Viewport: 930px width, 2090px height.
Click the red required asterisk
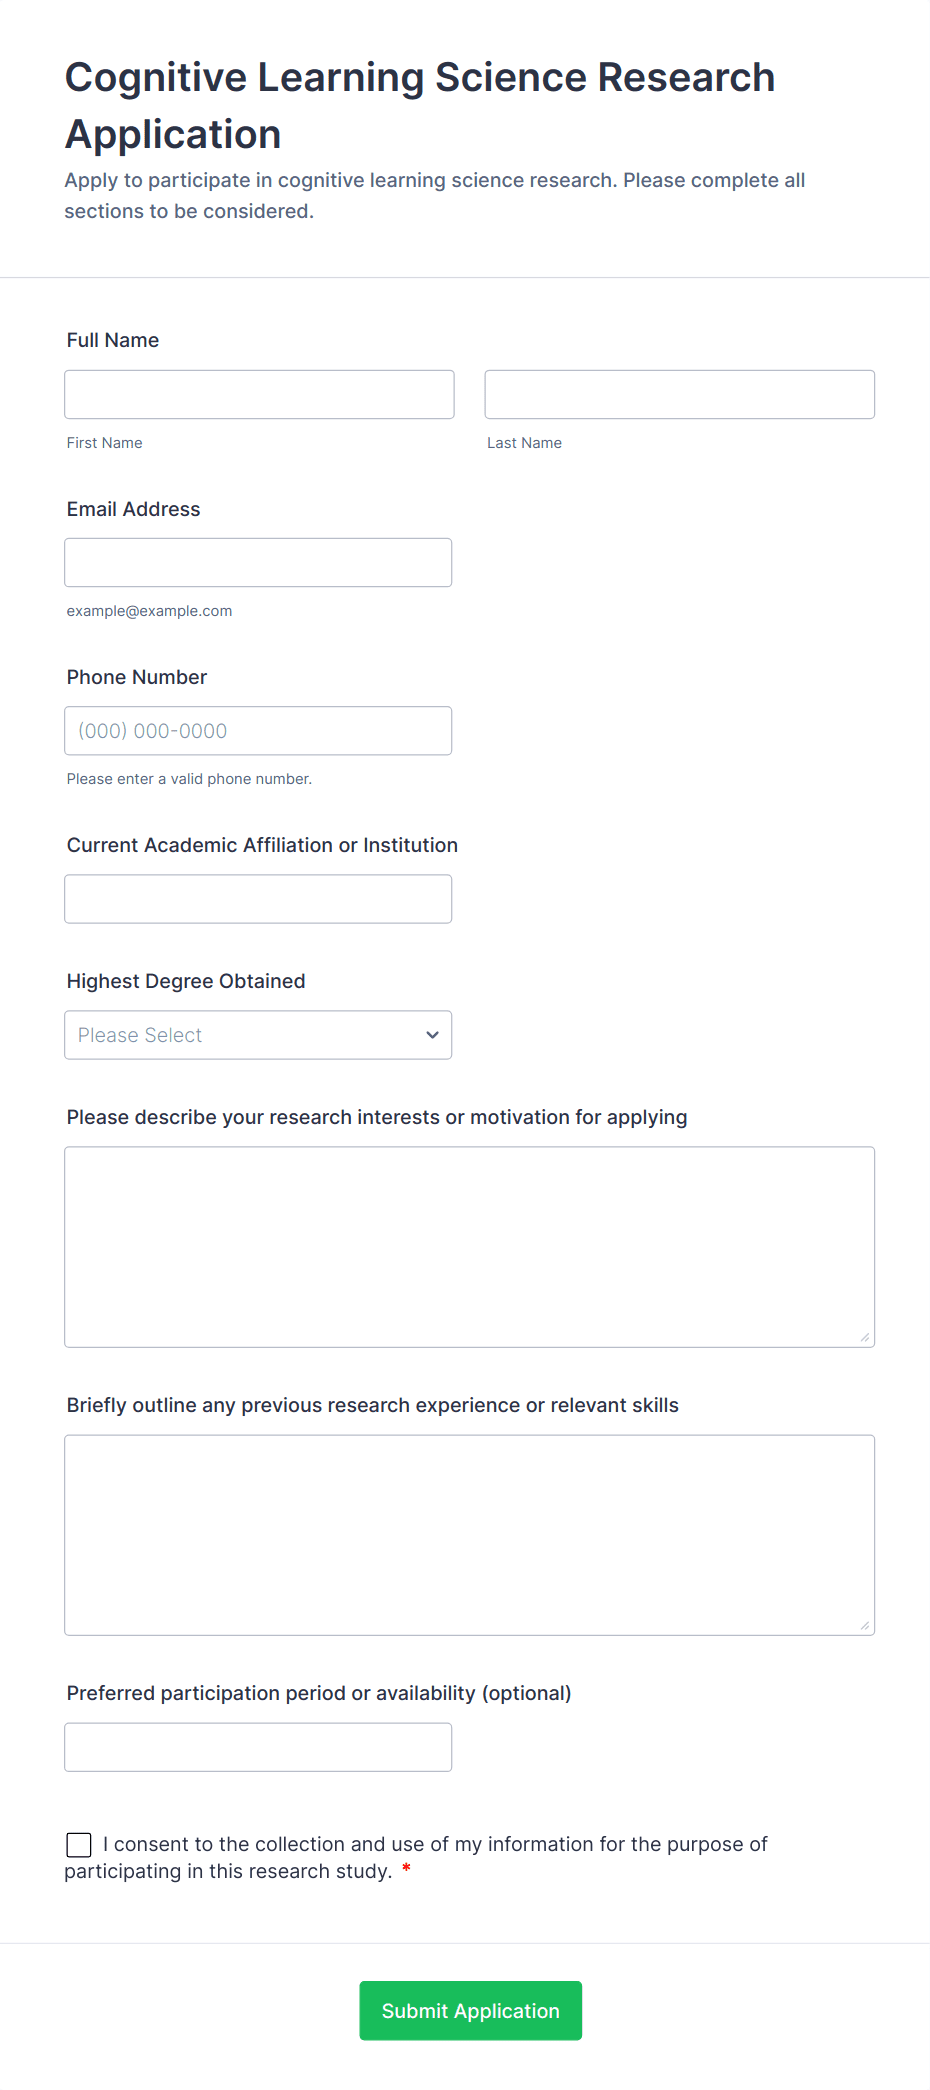click(406, 1868)
